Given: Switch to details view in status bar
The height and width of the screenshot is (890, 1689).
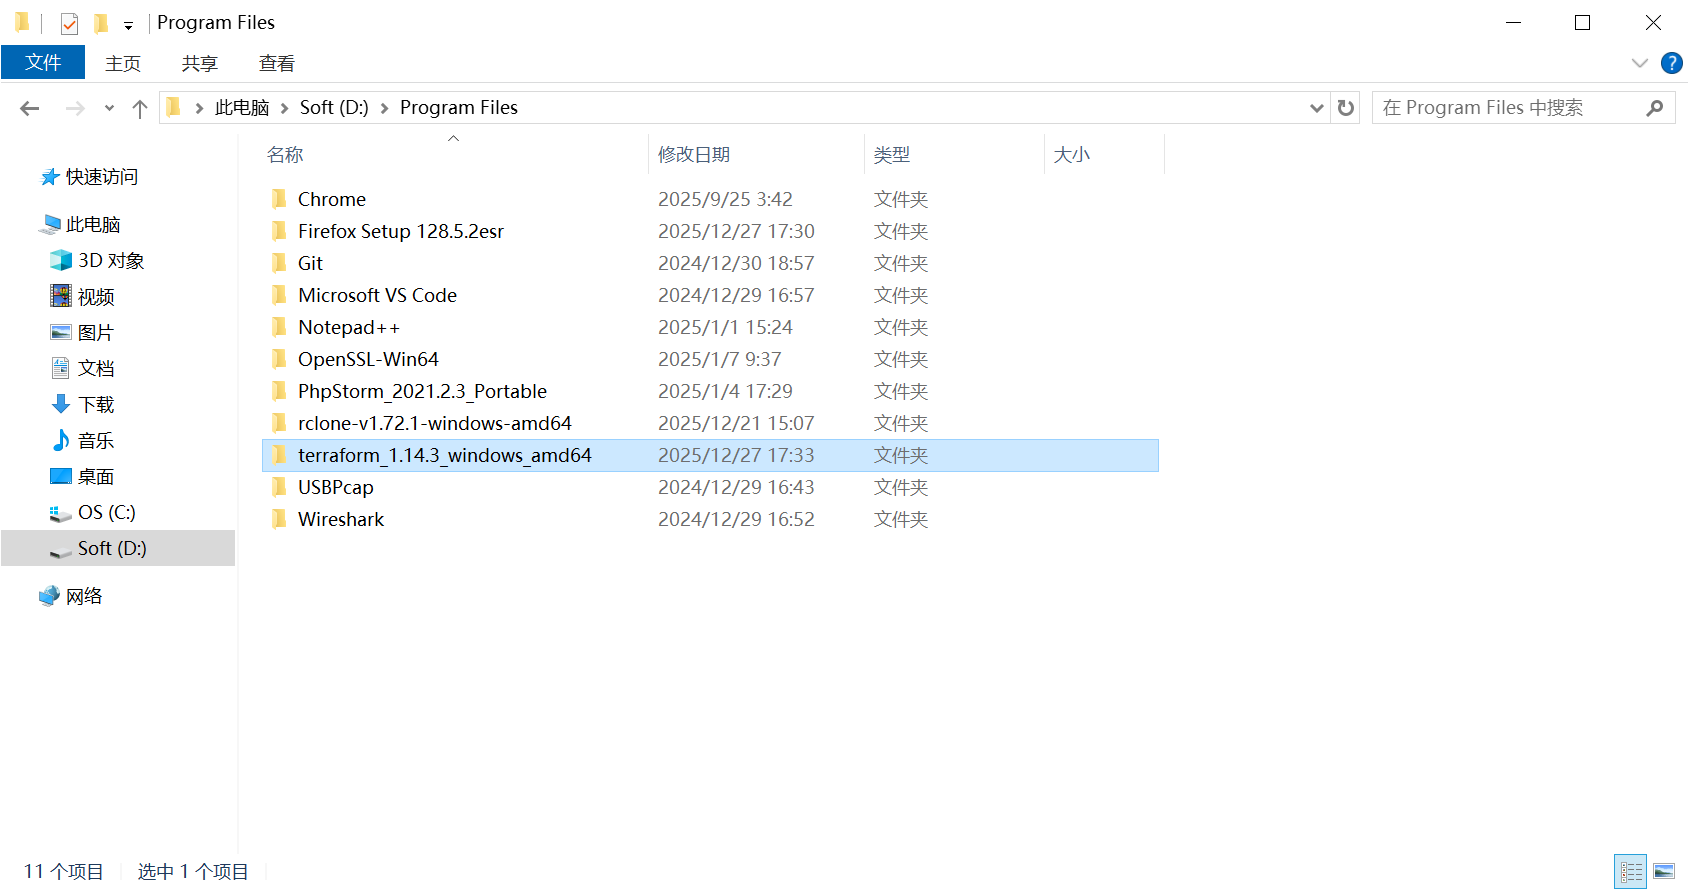Looking at the screenshot, I should tap(1631, 871).
